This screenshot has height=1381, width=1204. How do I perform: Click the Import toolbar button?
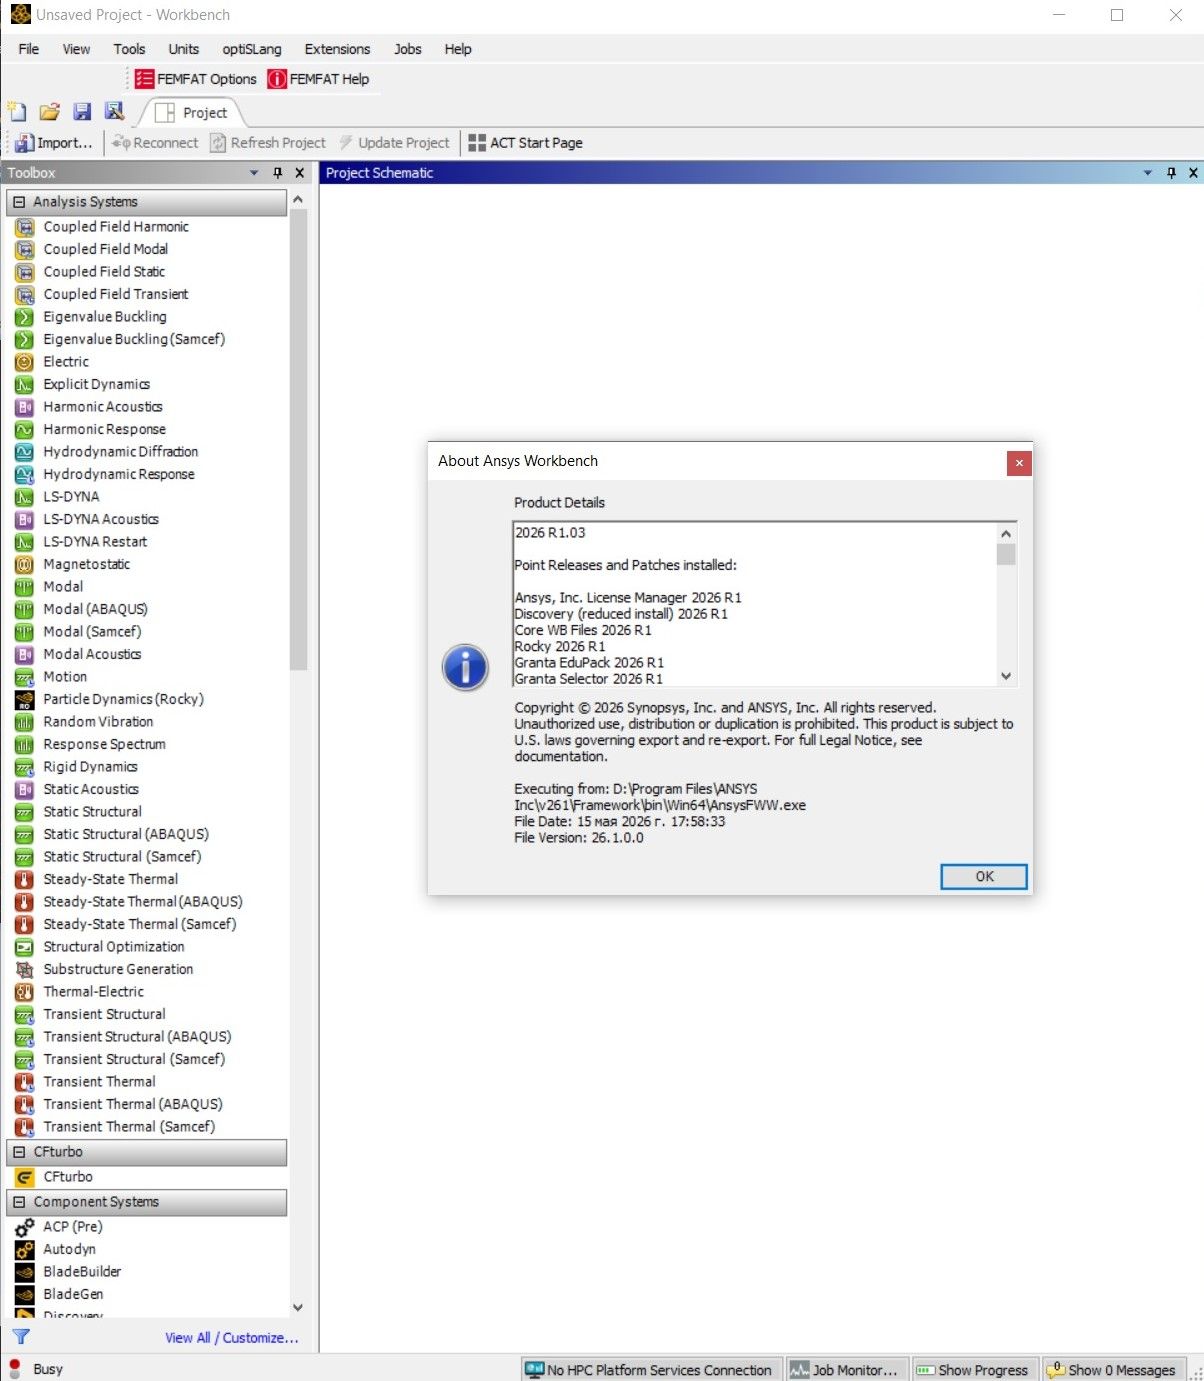[x=54, y=143]
